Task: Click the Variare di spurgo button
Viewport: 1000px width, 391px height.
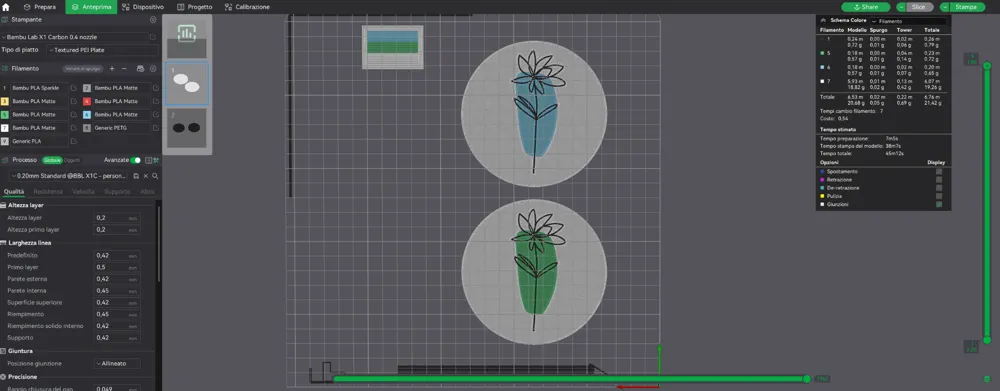Action: pos(83,68)
